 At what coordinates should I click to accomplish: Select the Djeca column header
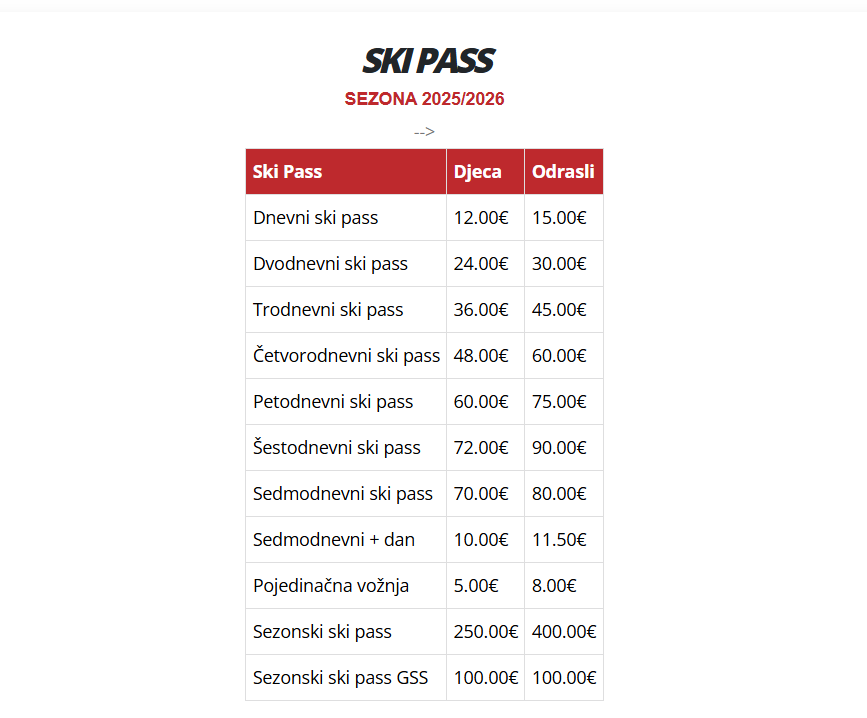point(478,171)
